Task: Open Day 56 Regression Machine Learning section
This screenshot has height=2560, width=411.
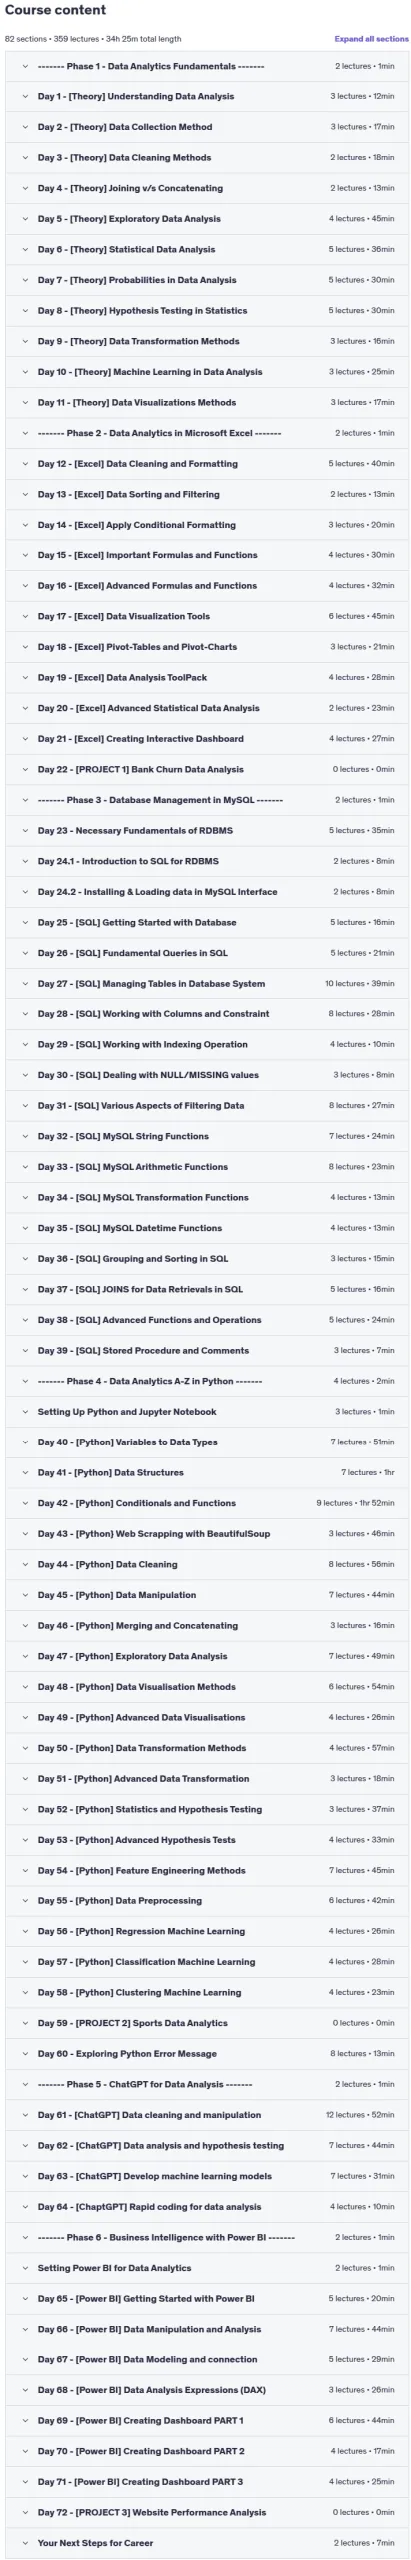Action: click(x=206, y=1931)
